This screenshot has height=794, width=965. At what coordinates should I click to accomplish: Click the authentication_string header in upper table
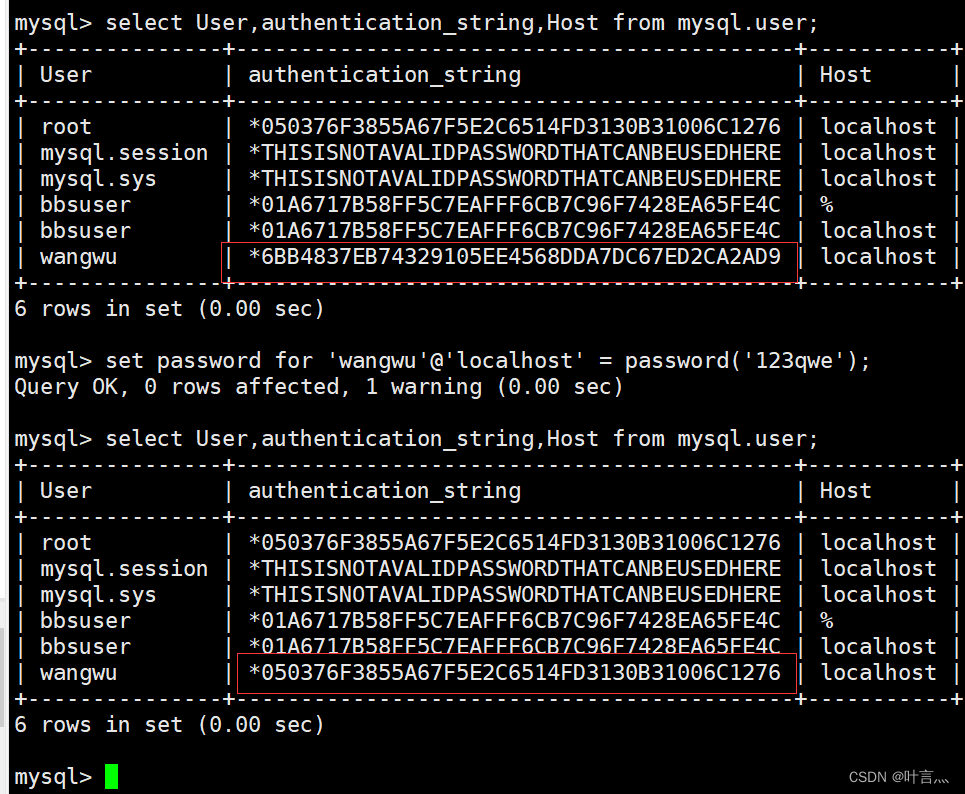(x=384, y=74)
